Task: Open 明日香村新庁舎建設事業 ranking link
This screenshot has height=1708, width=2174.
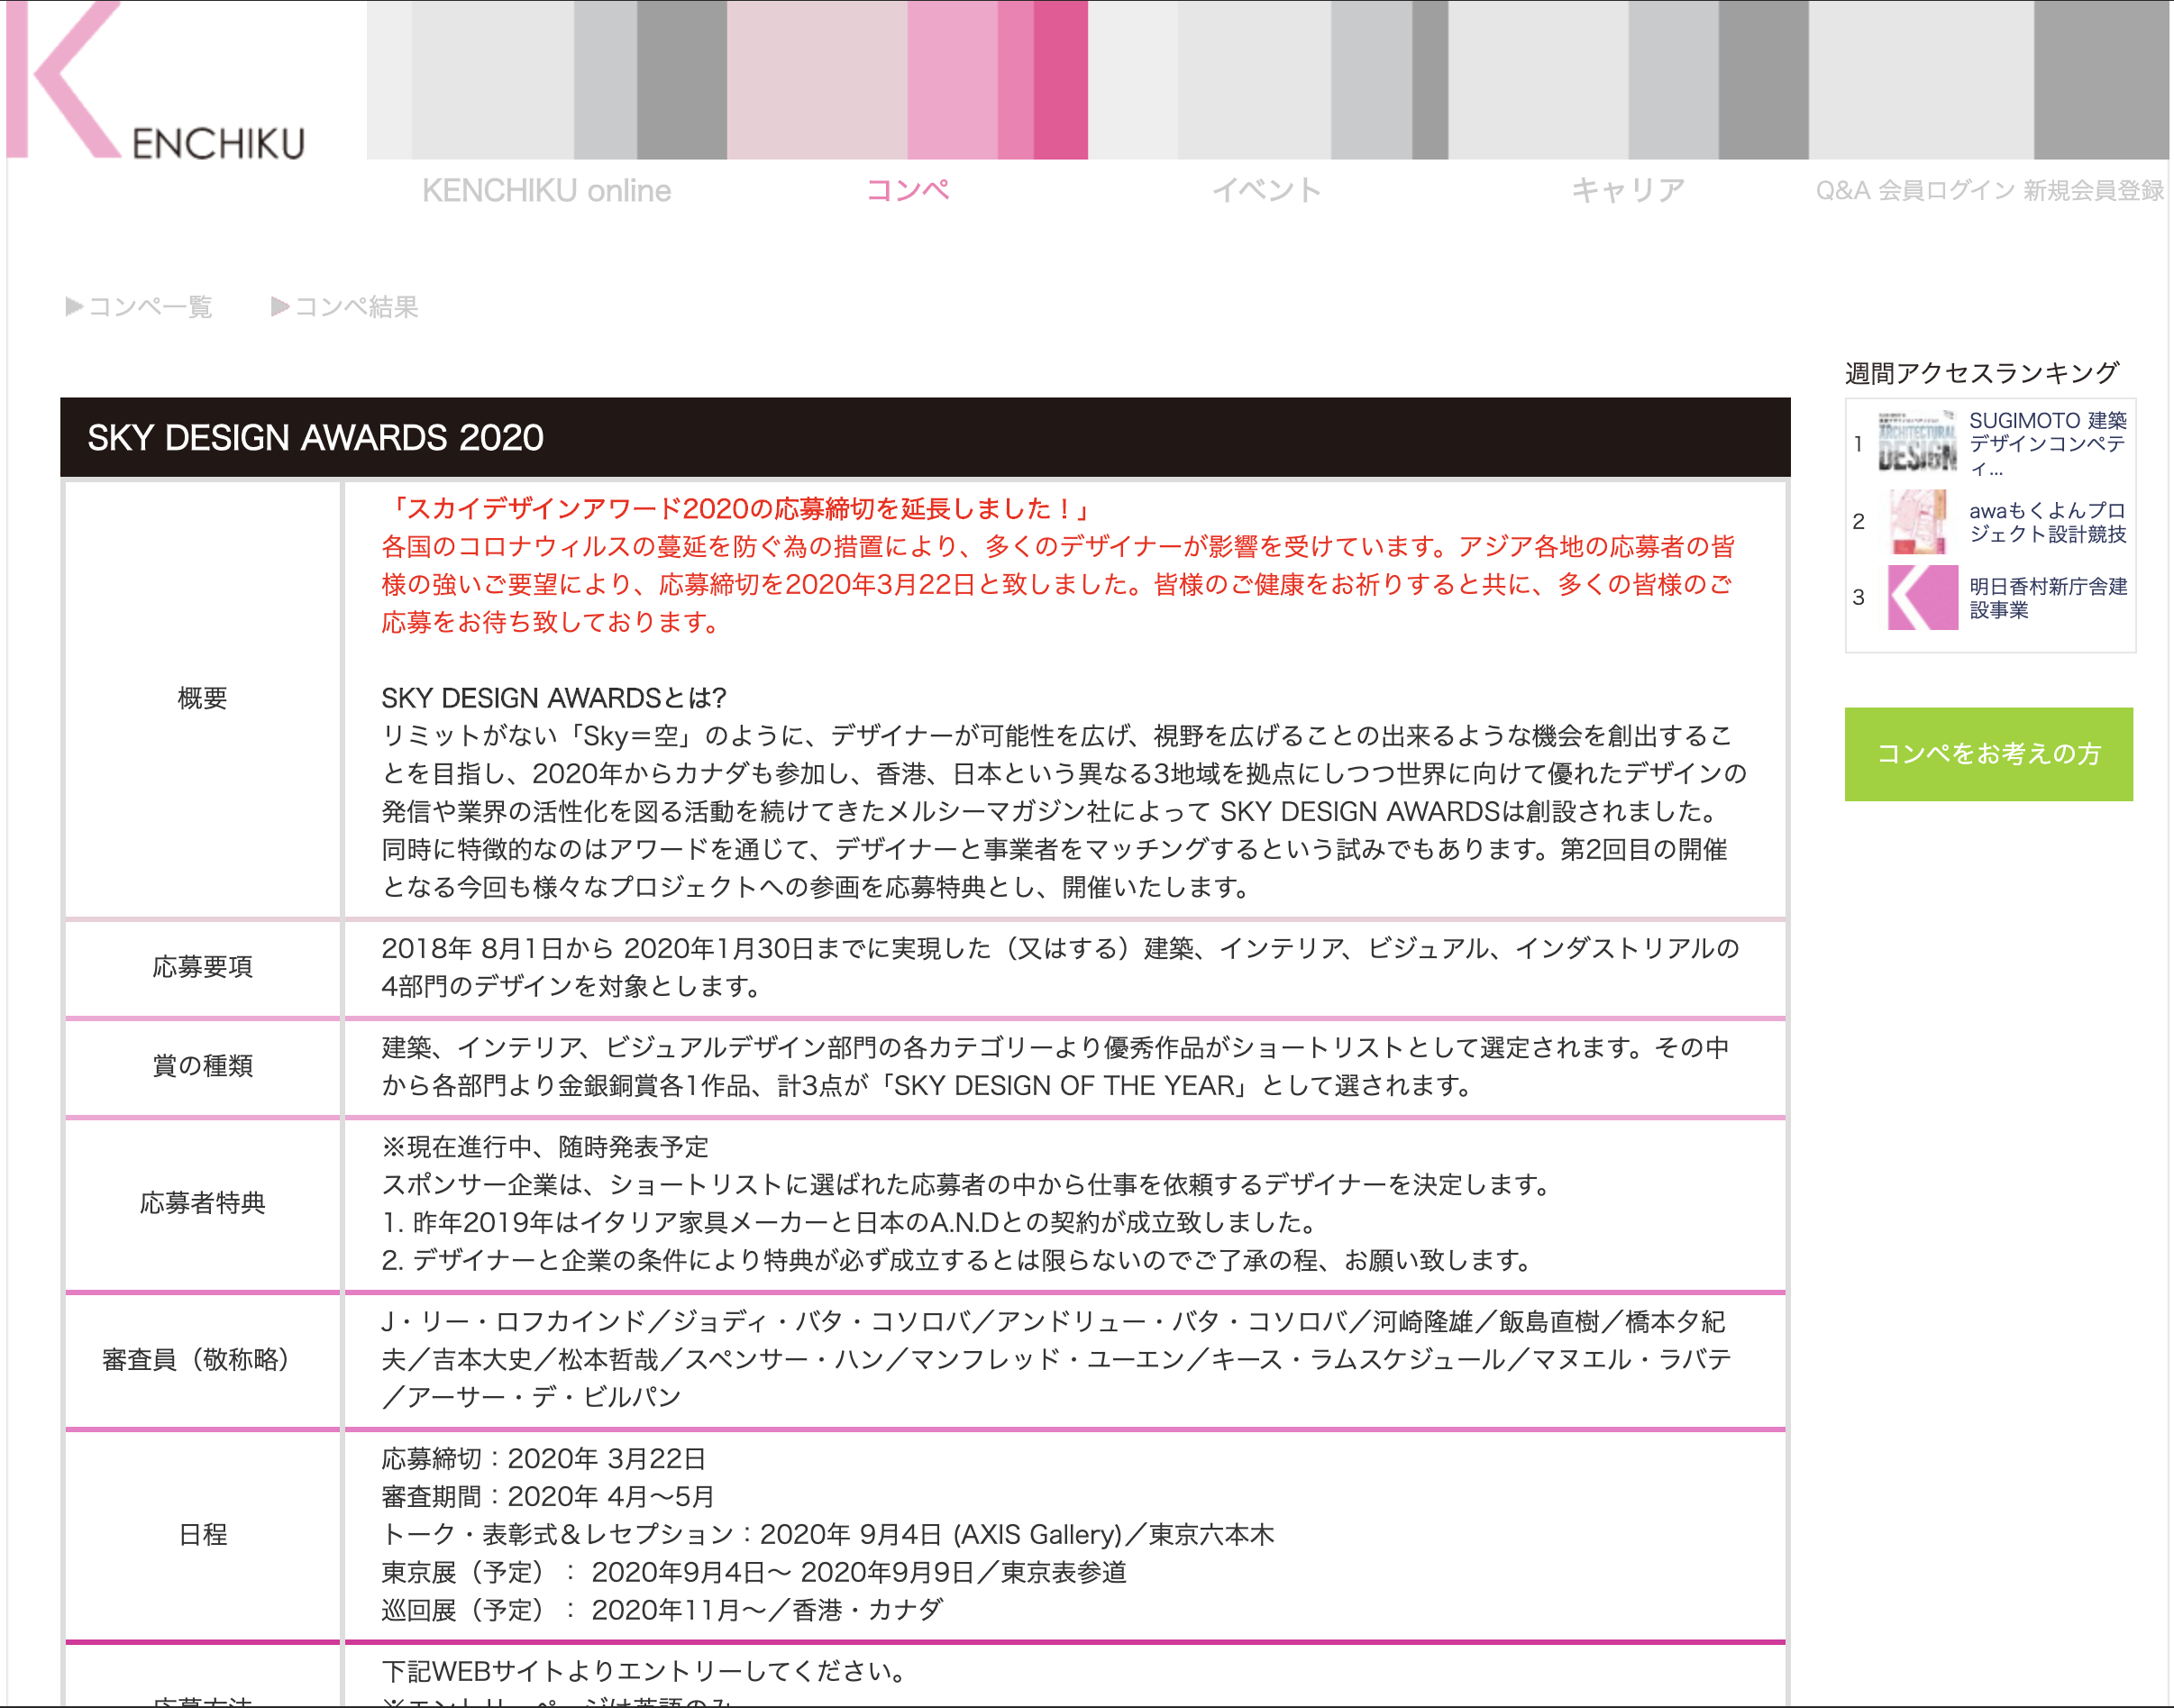Action: tap(2047, 598)
